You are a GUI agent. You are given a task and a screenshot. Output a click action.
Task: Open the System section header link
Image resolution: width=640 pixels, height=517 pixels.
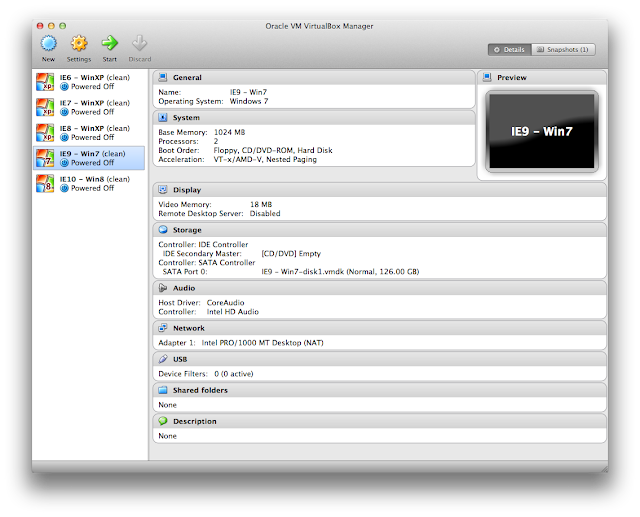(186, 118)
